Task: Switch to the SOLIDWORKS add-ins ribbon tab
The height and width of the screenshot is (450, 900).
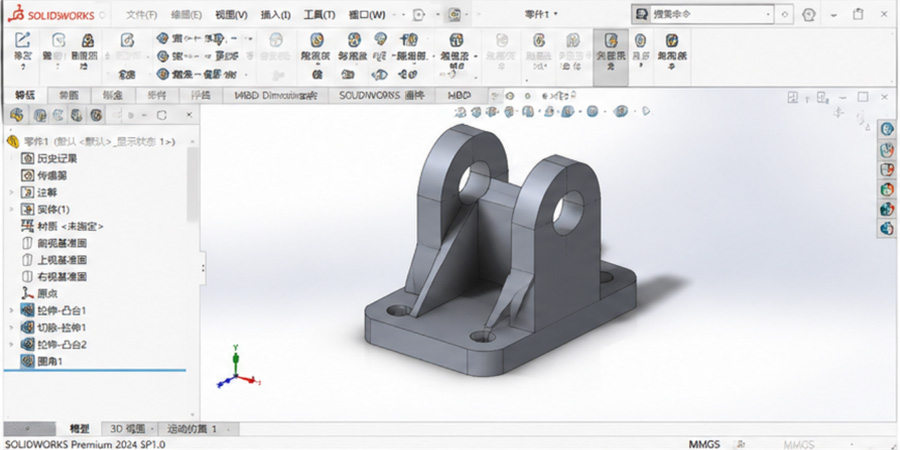Action: tap(382, 95)
